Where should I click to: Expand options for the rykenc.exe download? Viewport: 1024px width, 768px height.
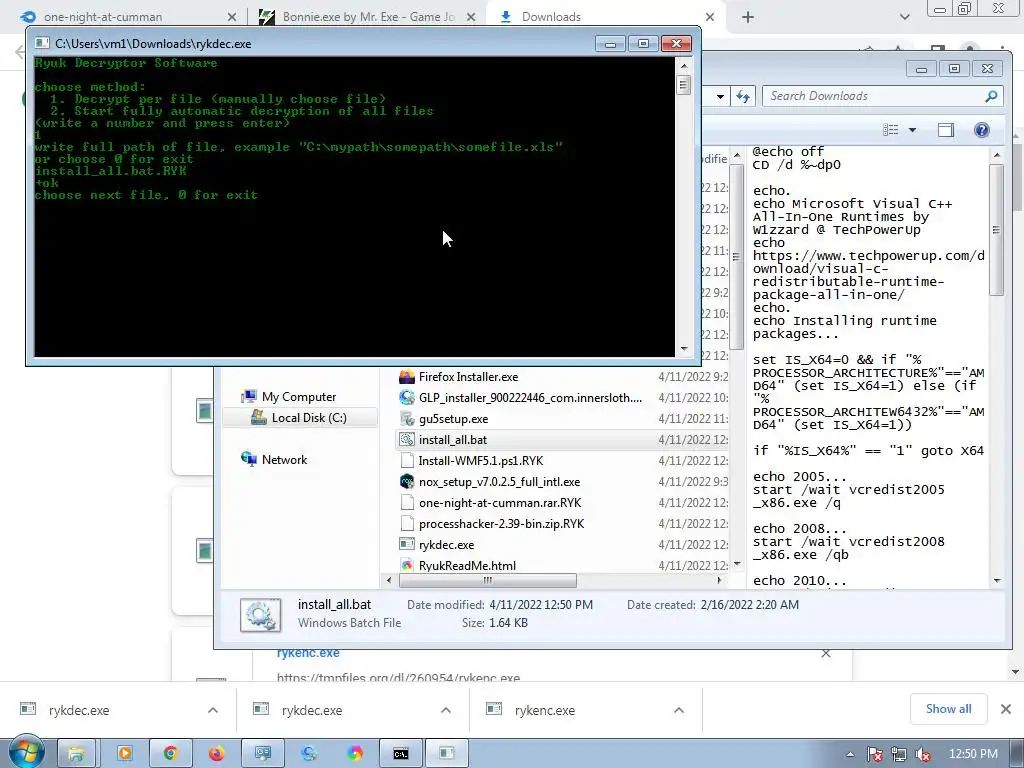[x=679, y=710]
